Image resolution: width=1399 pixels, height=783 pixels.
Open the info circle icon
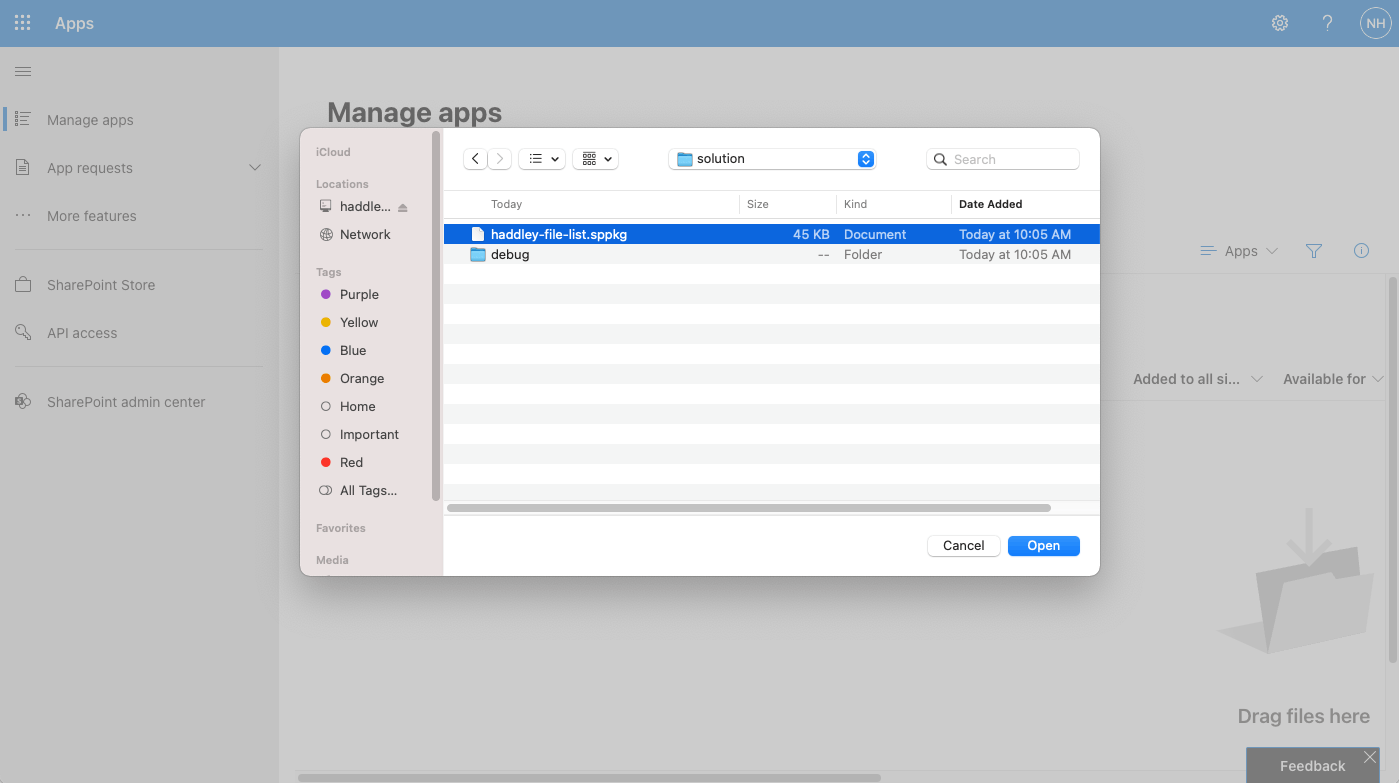coord(1361,251)
